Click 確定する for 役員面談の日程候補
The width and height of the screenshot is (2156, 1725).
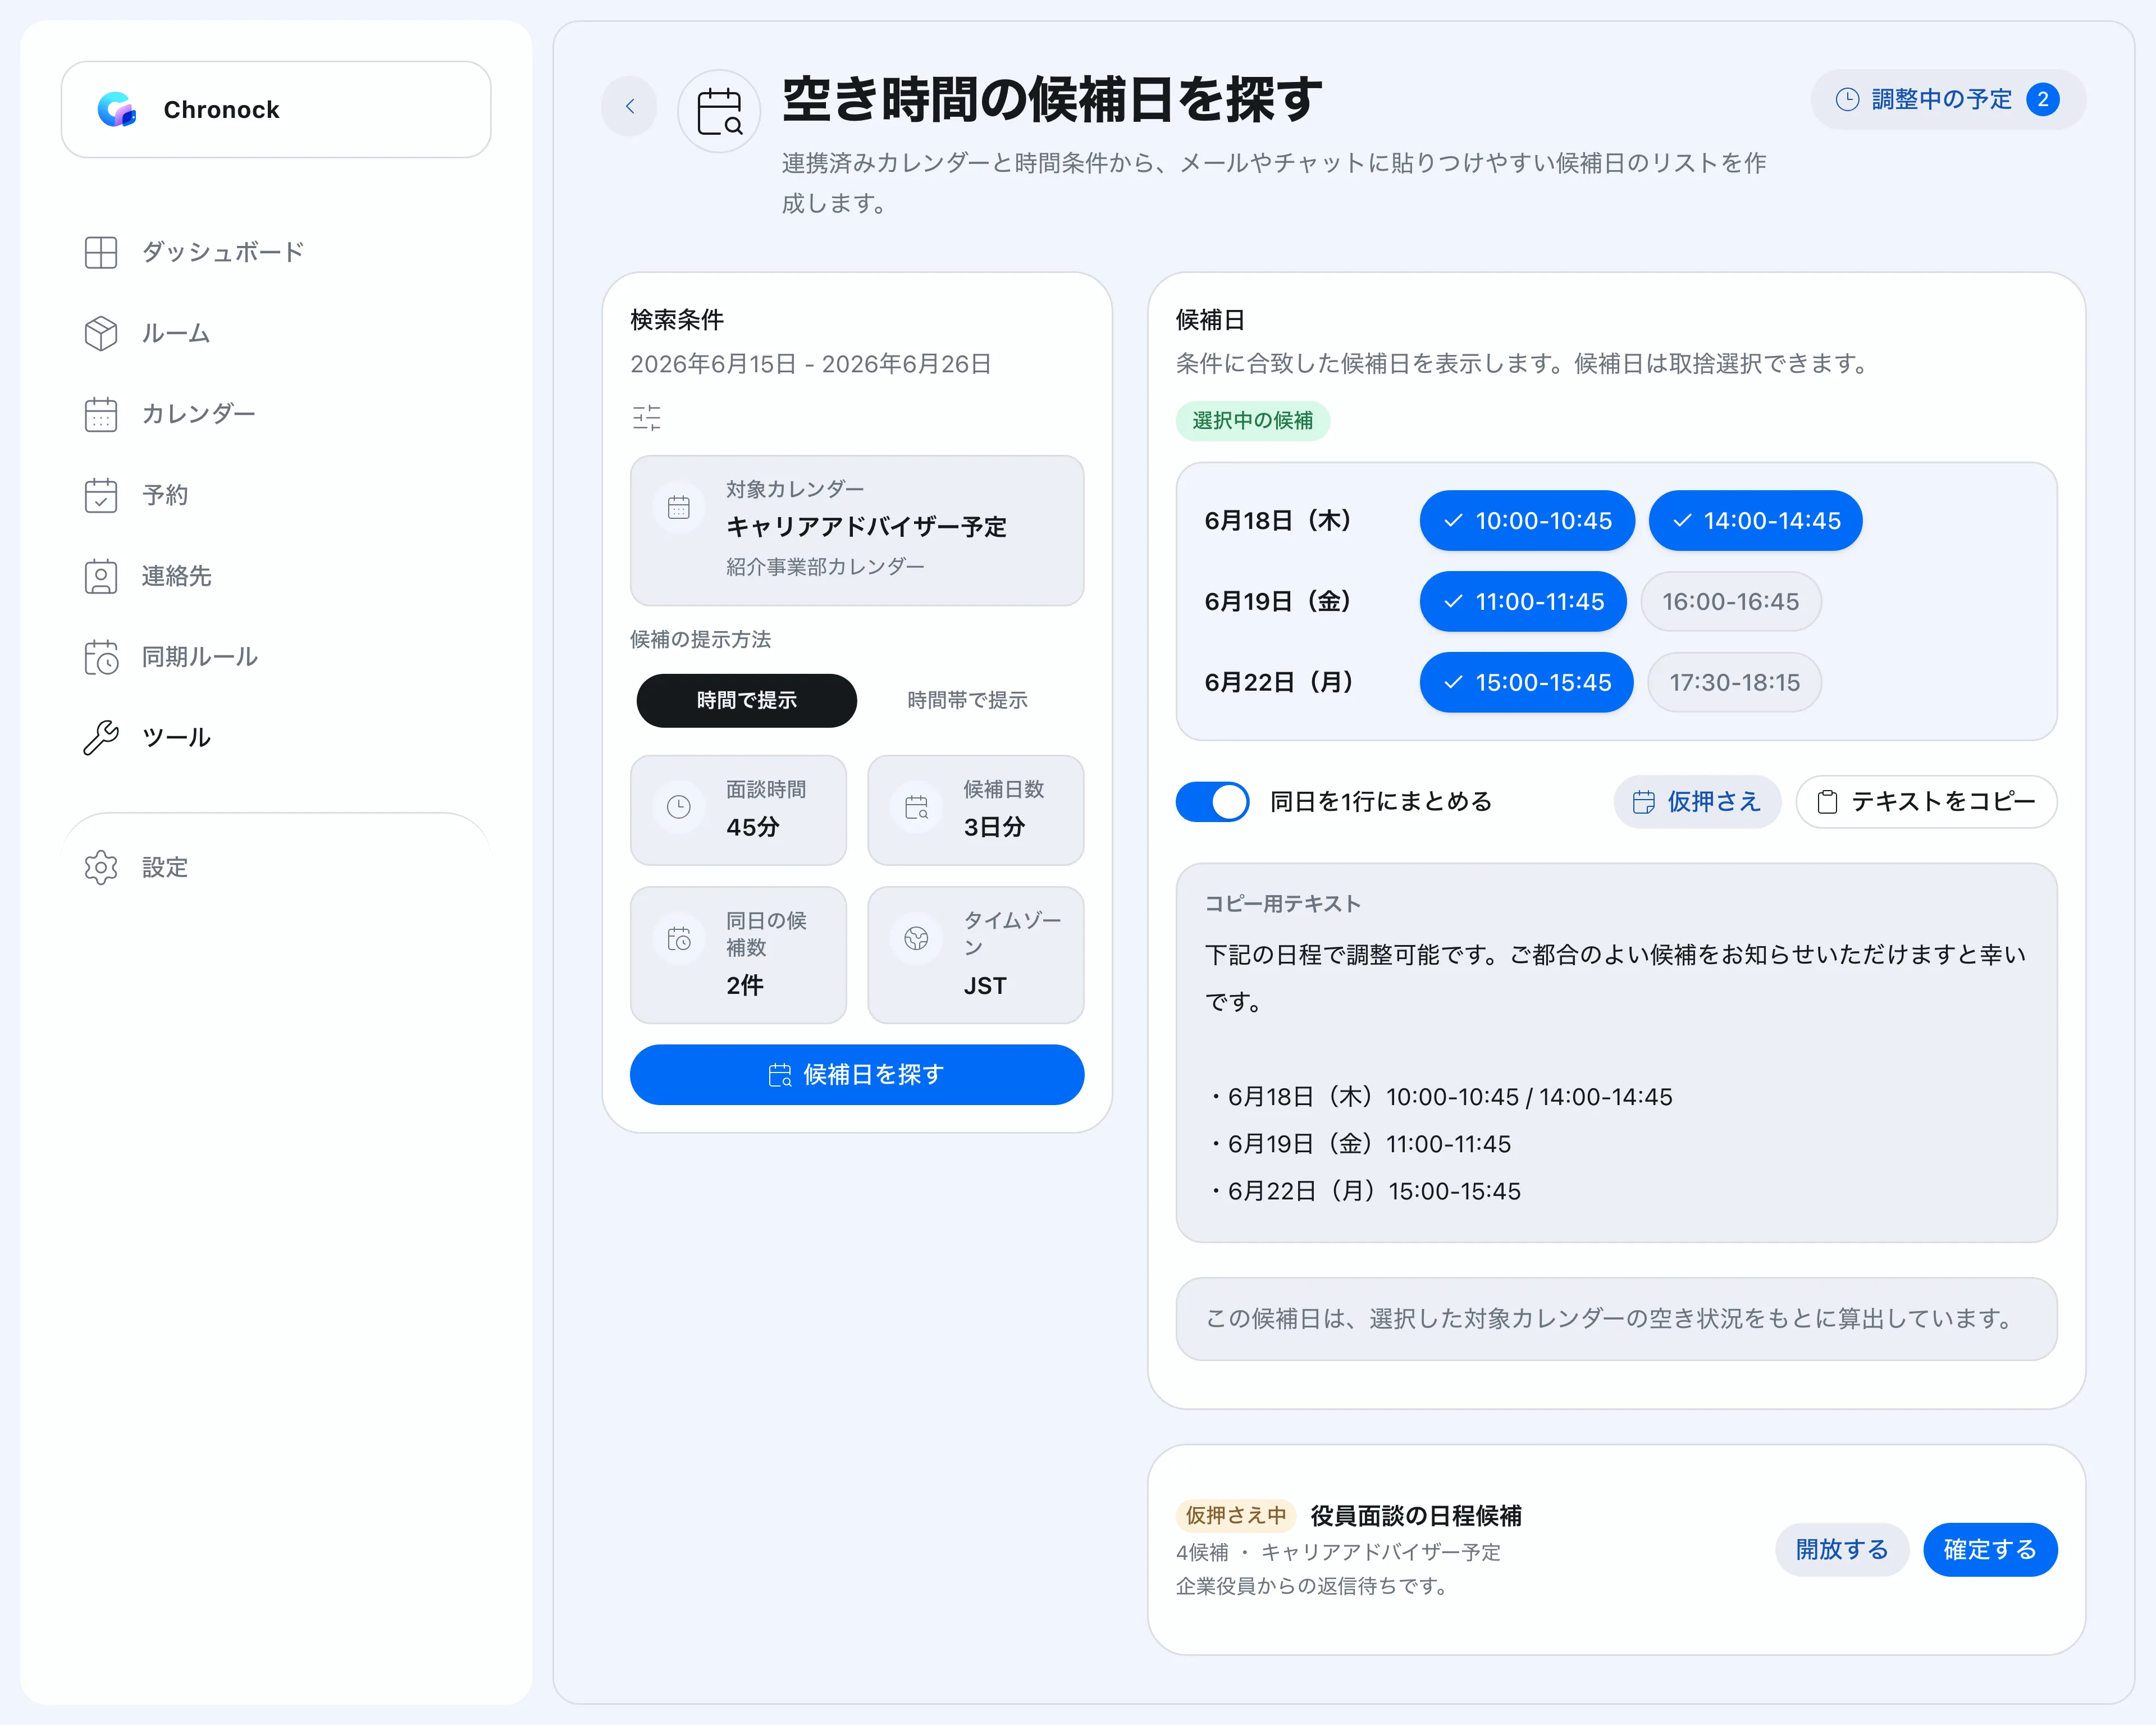click(x=1990, y=1549)
